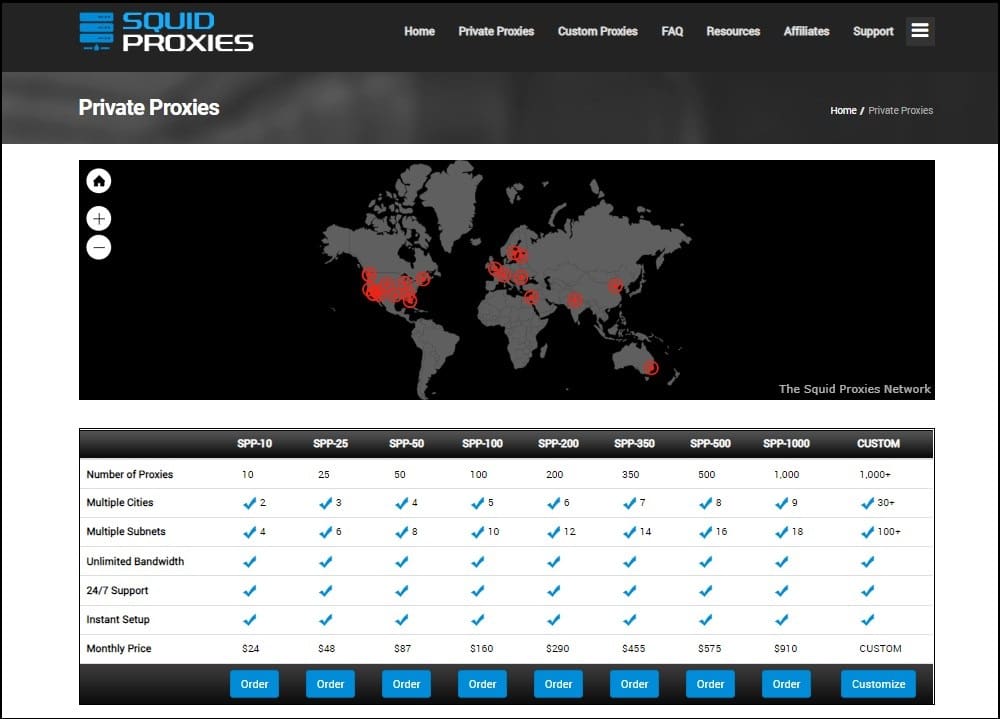Click the India location marker on map
The width and height of the screenshot is (1000, 719).
point(575,300)
